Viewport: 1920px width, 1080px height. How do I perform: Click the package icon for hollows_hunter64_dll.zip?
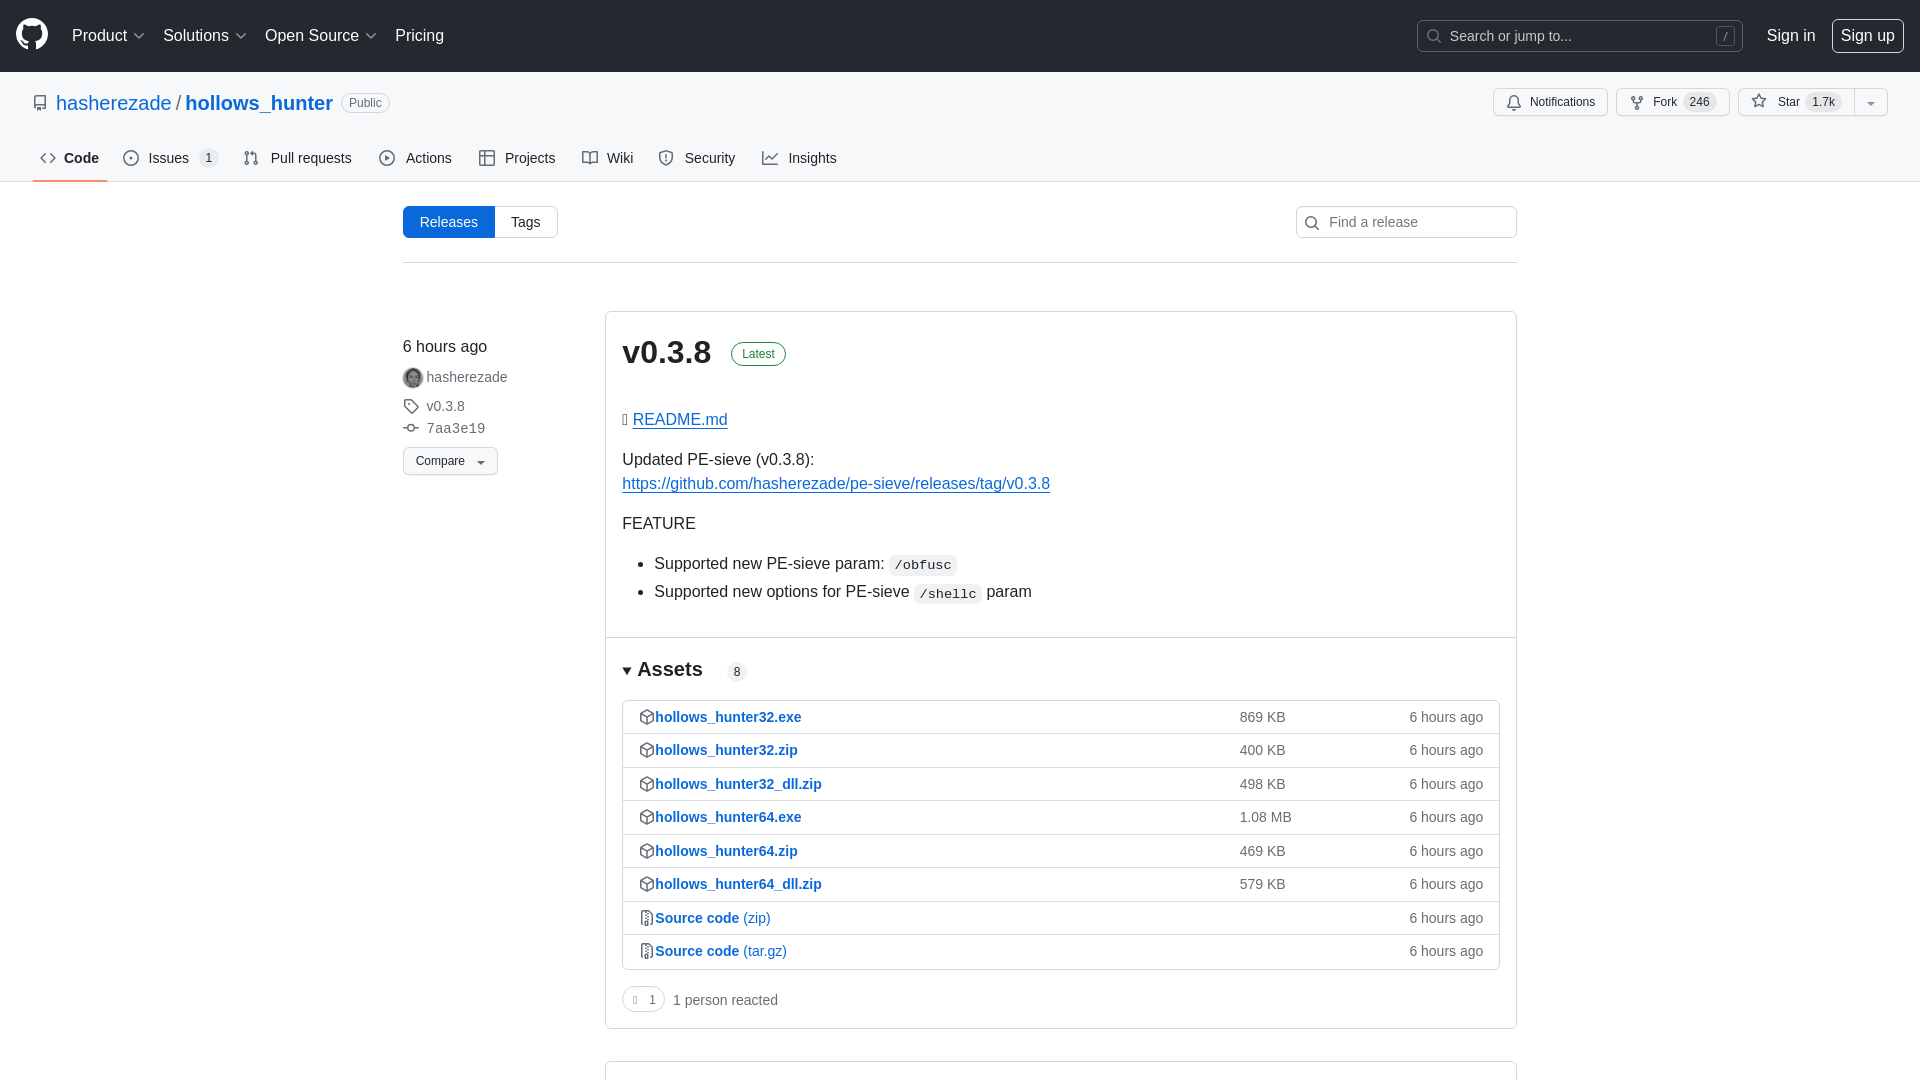pos(647,884)
